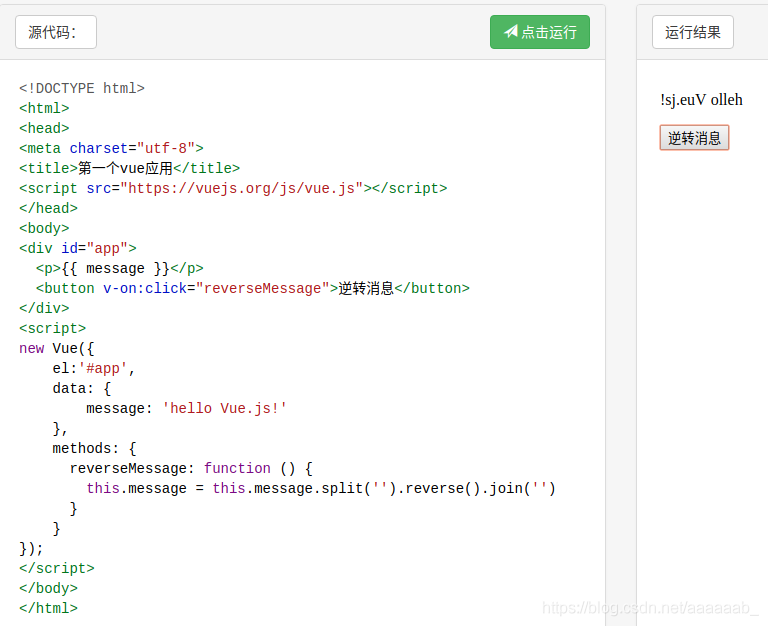This screenshot has width=768, height=626.
Task: Open the blog.csdn.net watermark link
Action: click(649, 607)
